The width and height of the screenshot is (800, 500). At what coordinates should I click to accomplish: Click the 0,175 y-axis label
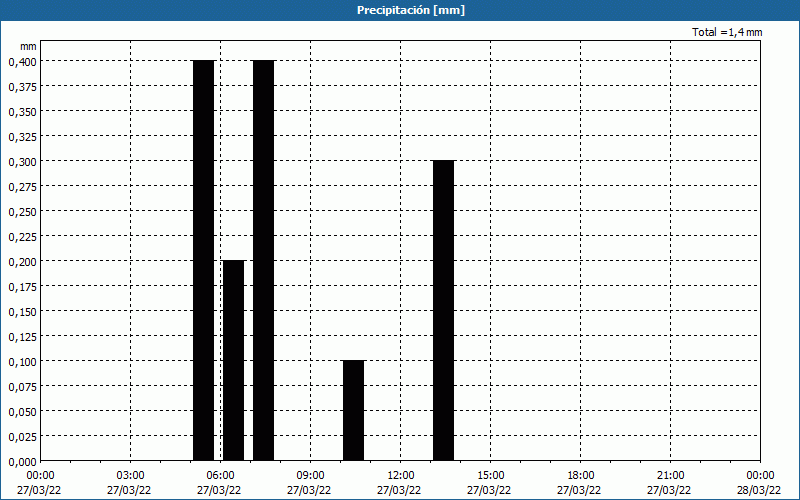pos(22,287)
